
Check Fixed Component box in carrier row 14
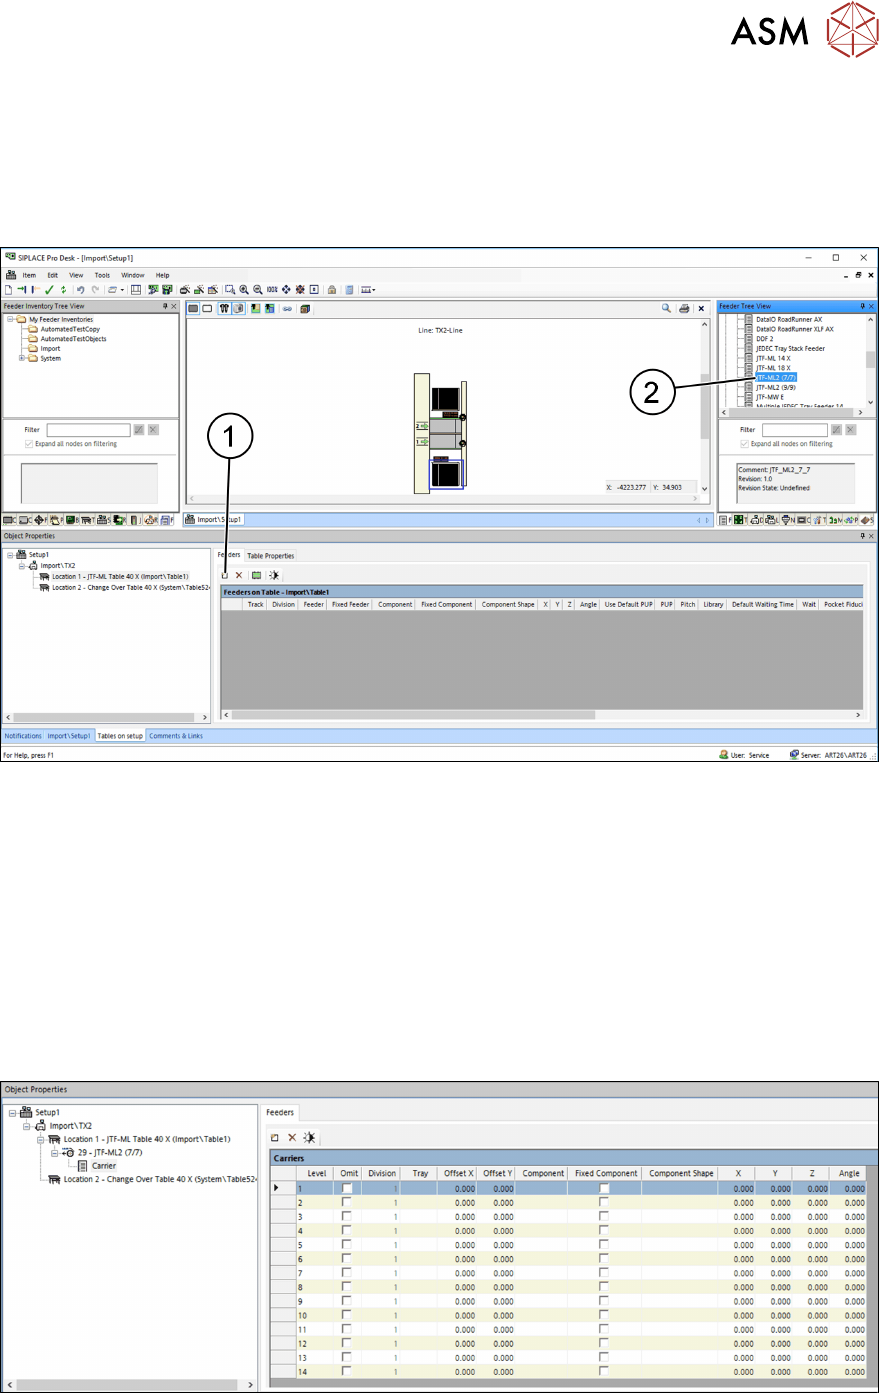click(x=604, y=1371)
